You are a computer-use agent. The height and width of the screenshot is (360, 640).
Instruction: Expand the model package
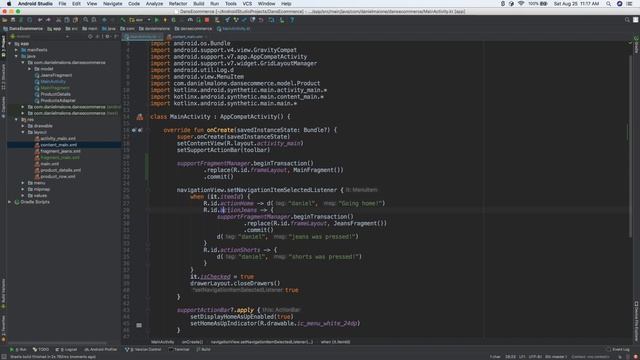[29, 69]
